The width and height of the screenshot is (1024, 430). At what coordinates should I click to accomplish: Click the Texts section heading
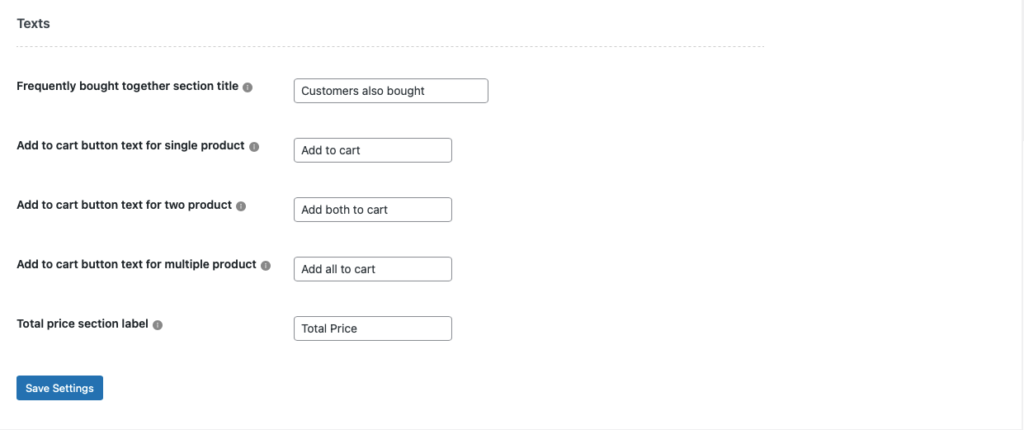(x=33, y=24)
